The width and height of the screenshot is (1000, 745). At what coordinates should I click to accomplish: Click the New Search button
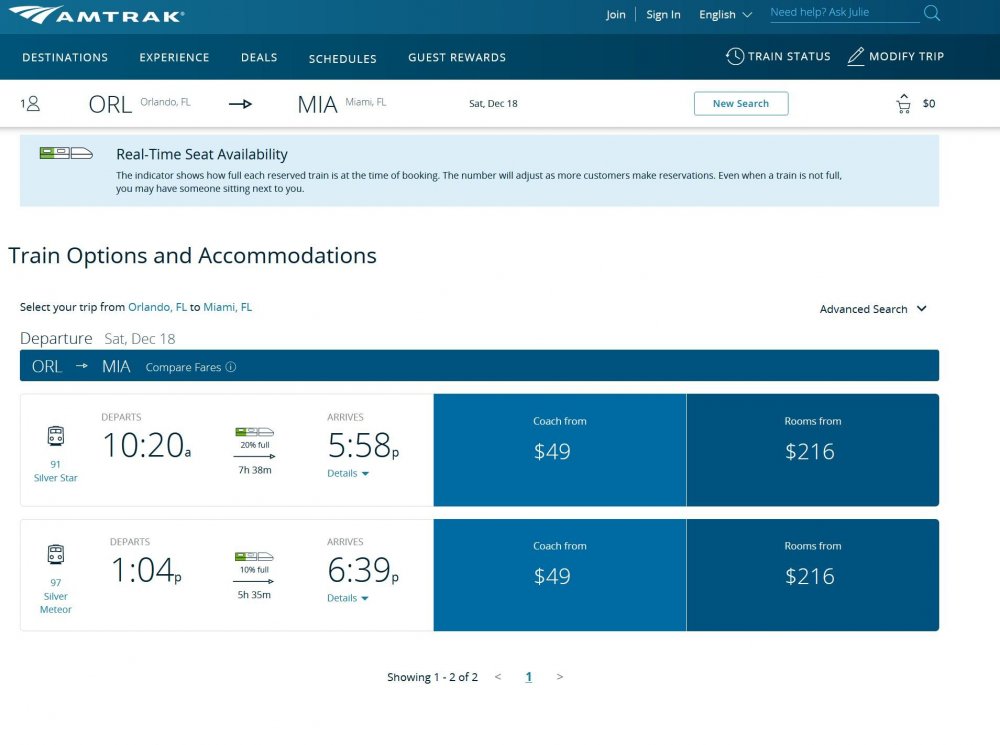(x=741, y=103)
